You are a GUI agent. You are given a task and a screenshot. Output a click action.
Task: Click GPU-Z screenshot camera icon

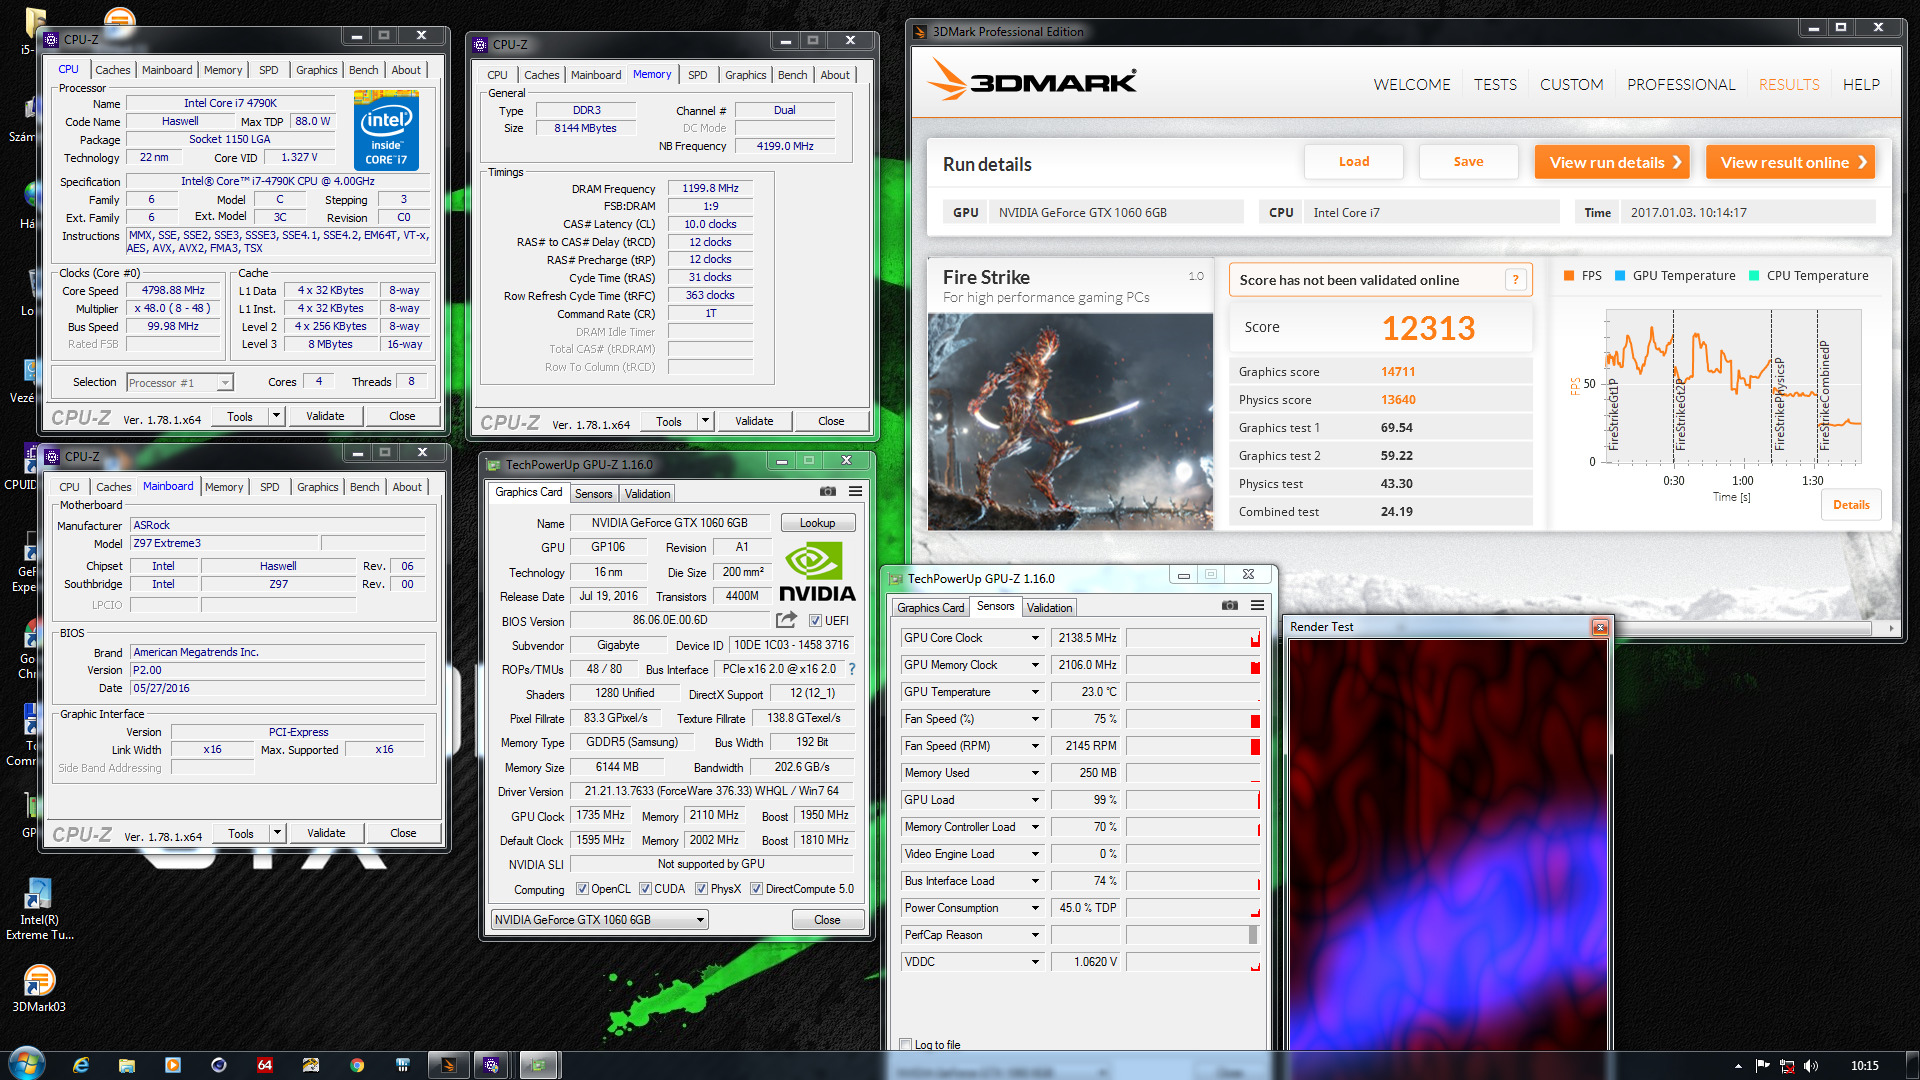coord(828,491)
